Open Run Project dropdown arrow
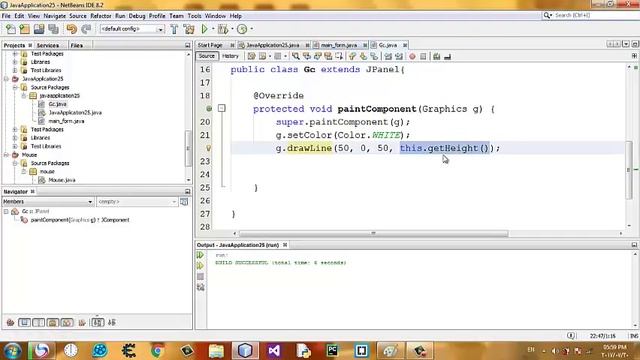Image resolution: width=640 pixels, height=360 pixels. click(x=213, y=29)
